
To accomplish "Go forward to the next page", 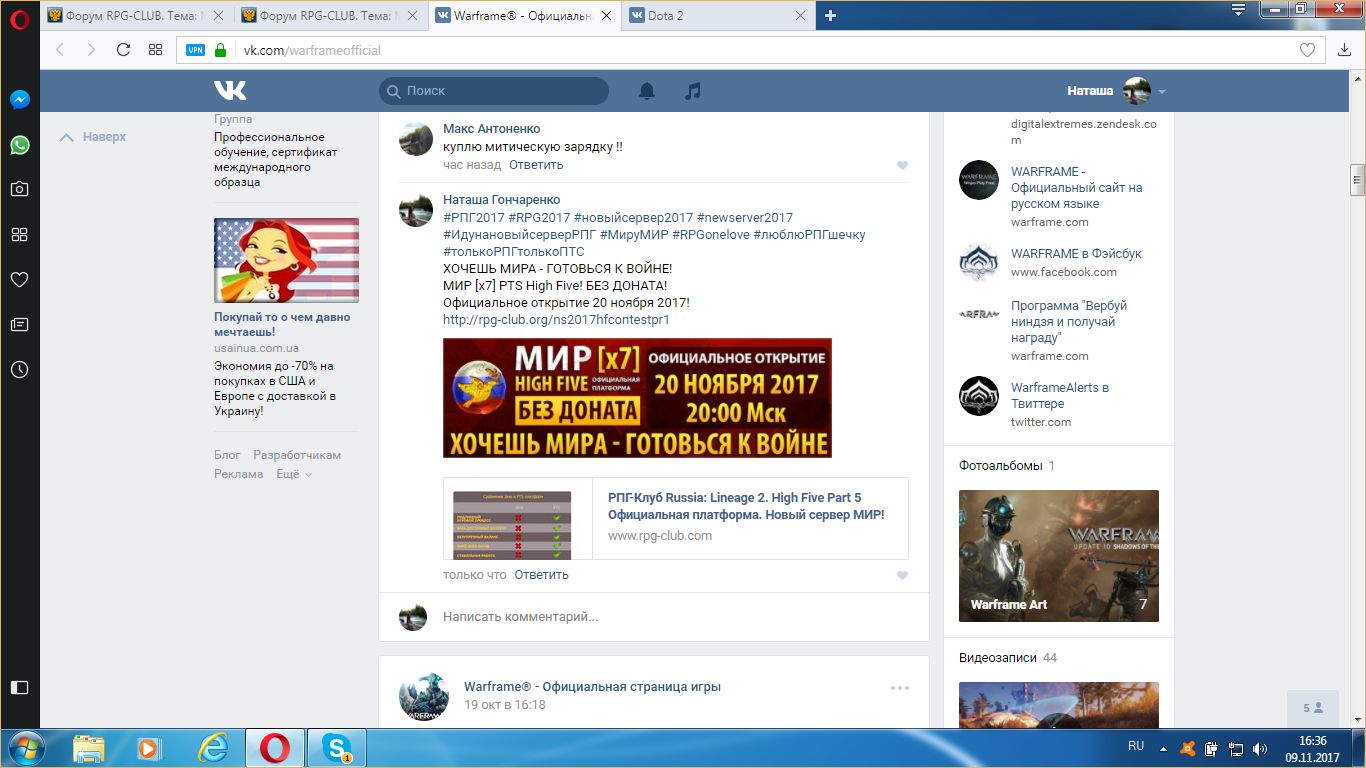I will 91,49.
